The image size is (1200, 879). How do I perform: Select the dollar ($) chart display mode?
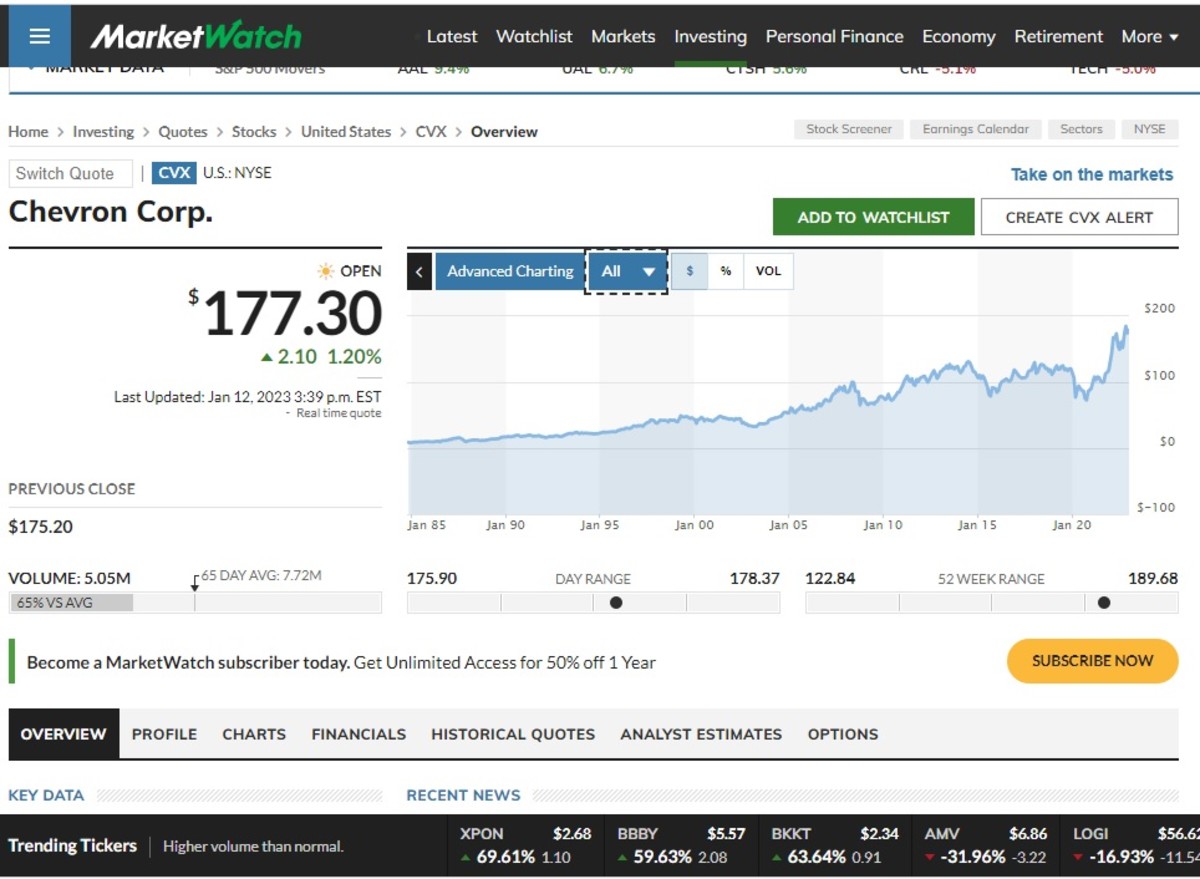(x=689, y=271)
